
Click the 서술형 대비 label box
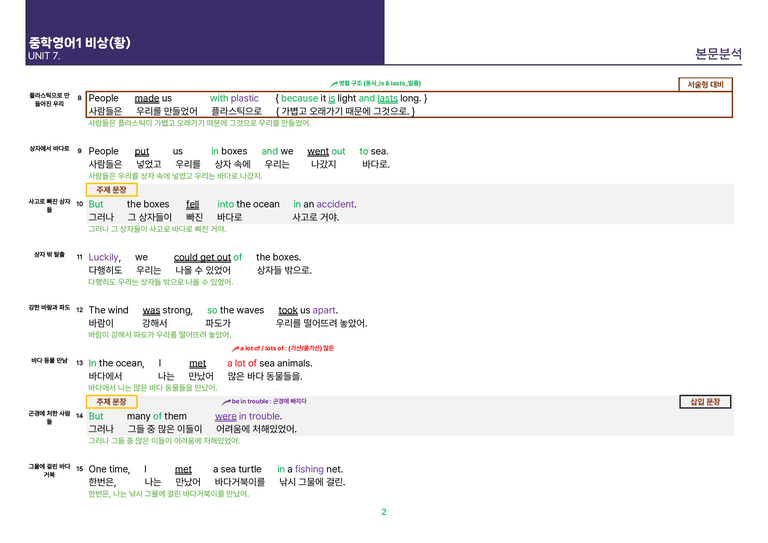point(705,84)
